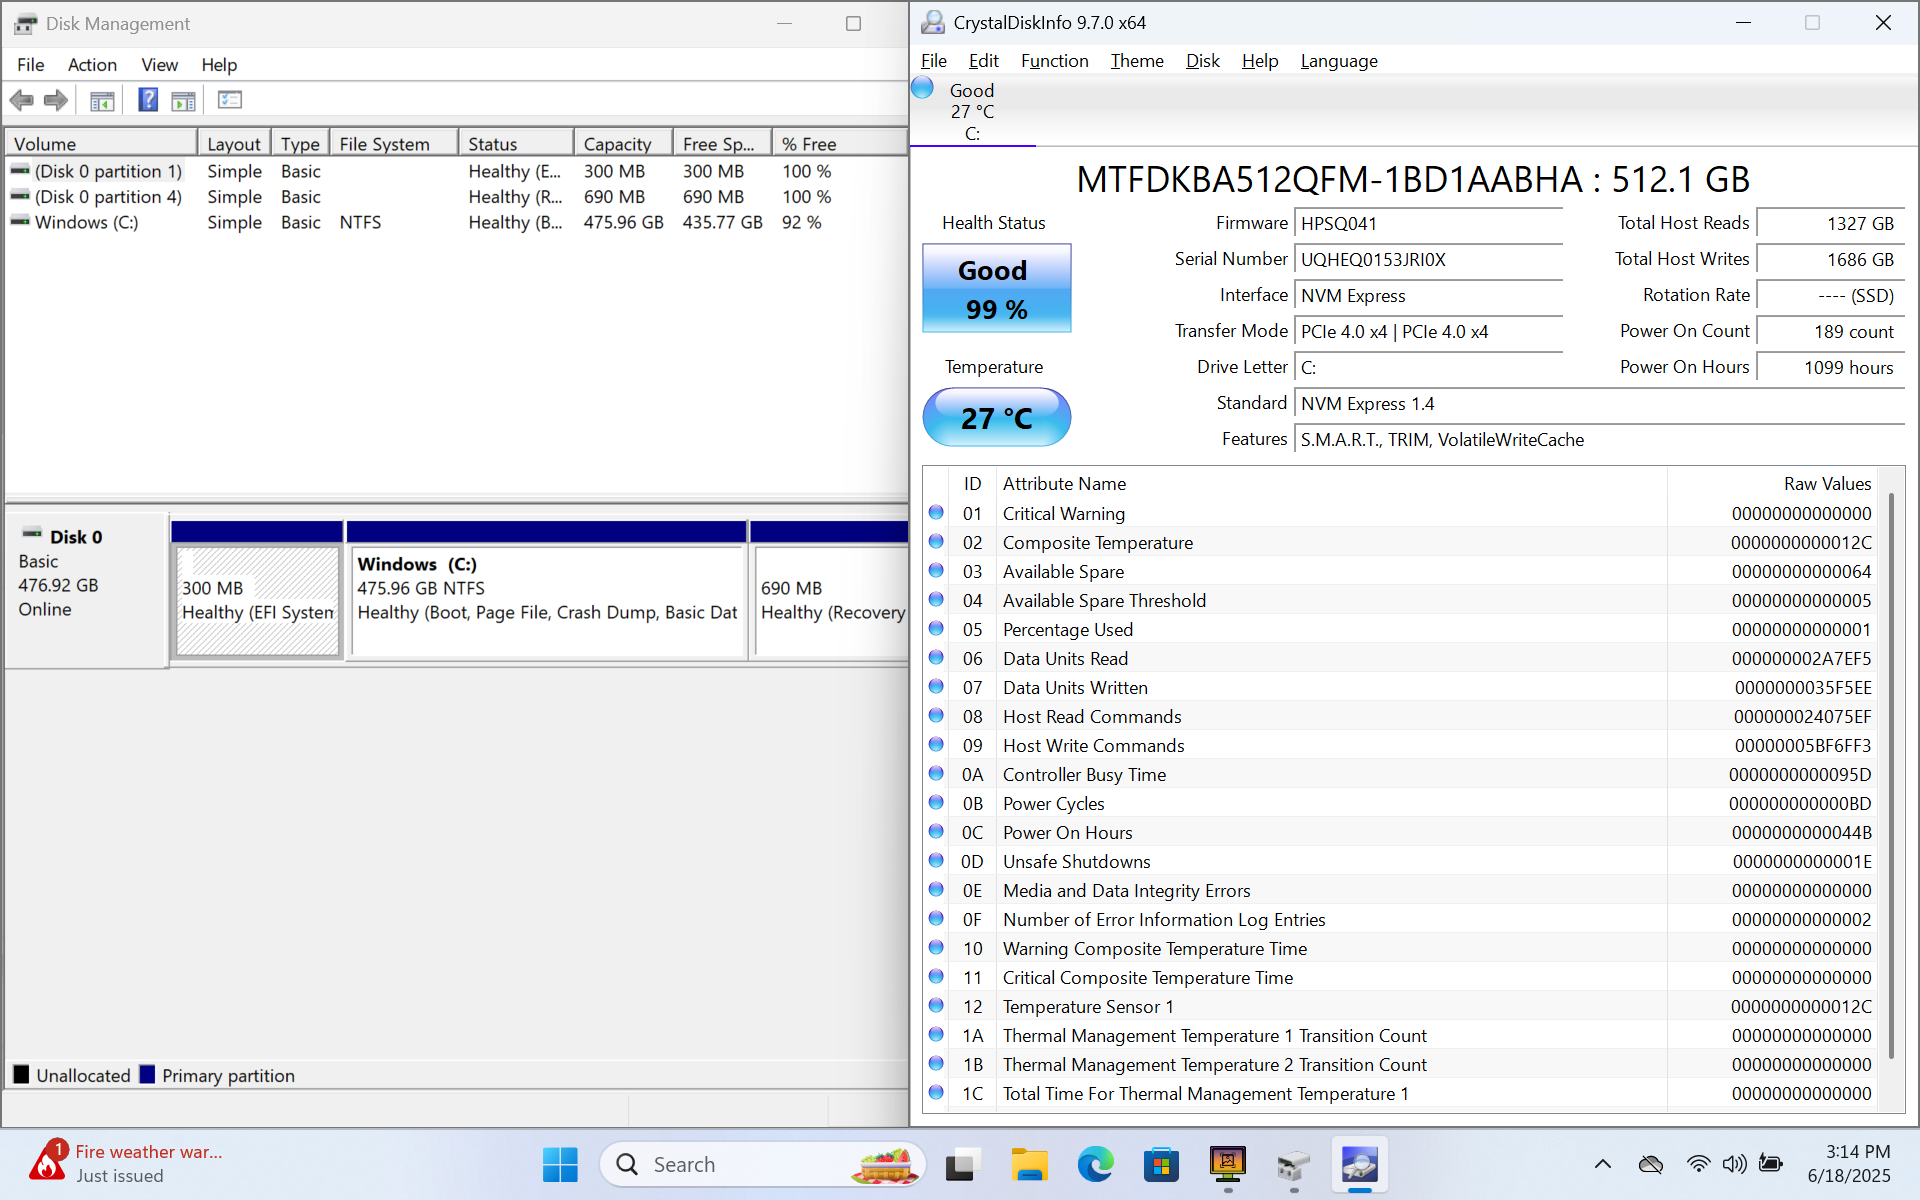Click the Back arrow in Disk Management toolbar
The height and width of the screenshot is (1200, 1920).
21,100
